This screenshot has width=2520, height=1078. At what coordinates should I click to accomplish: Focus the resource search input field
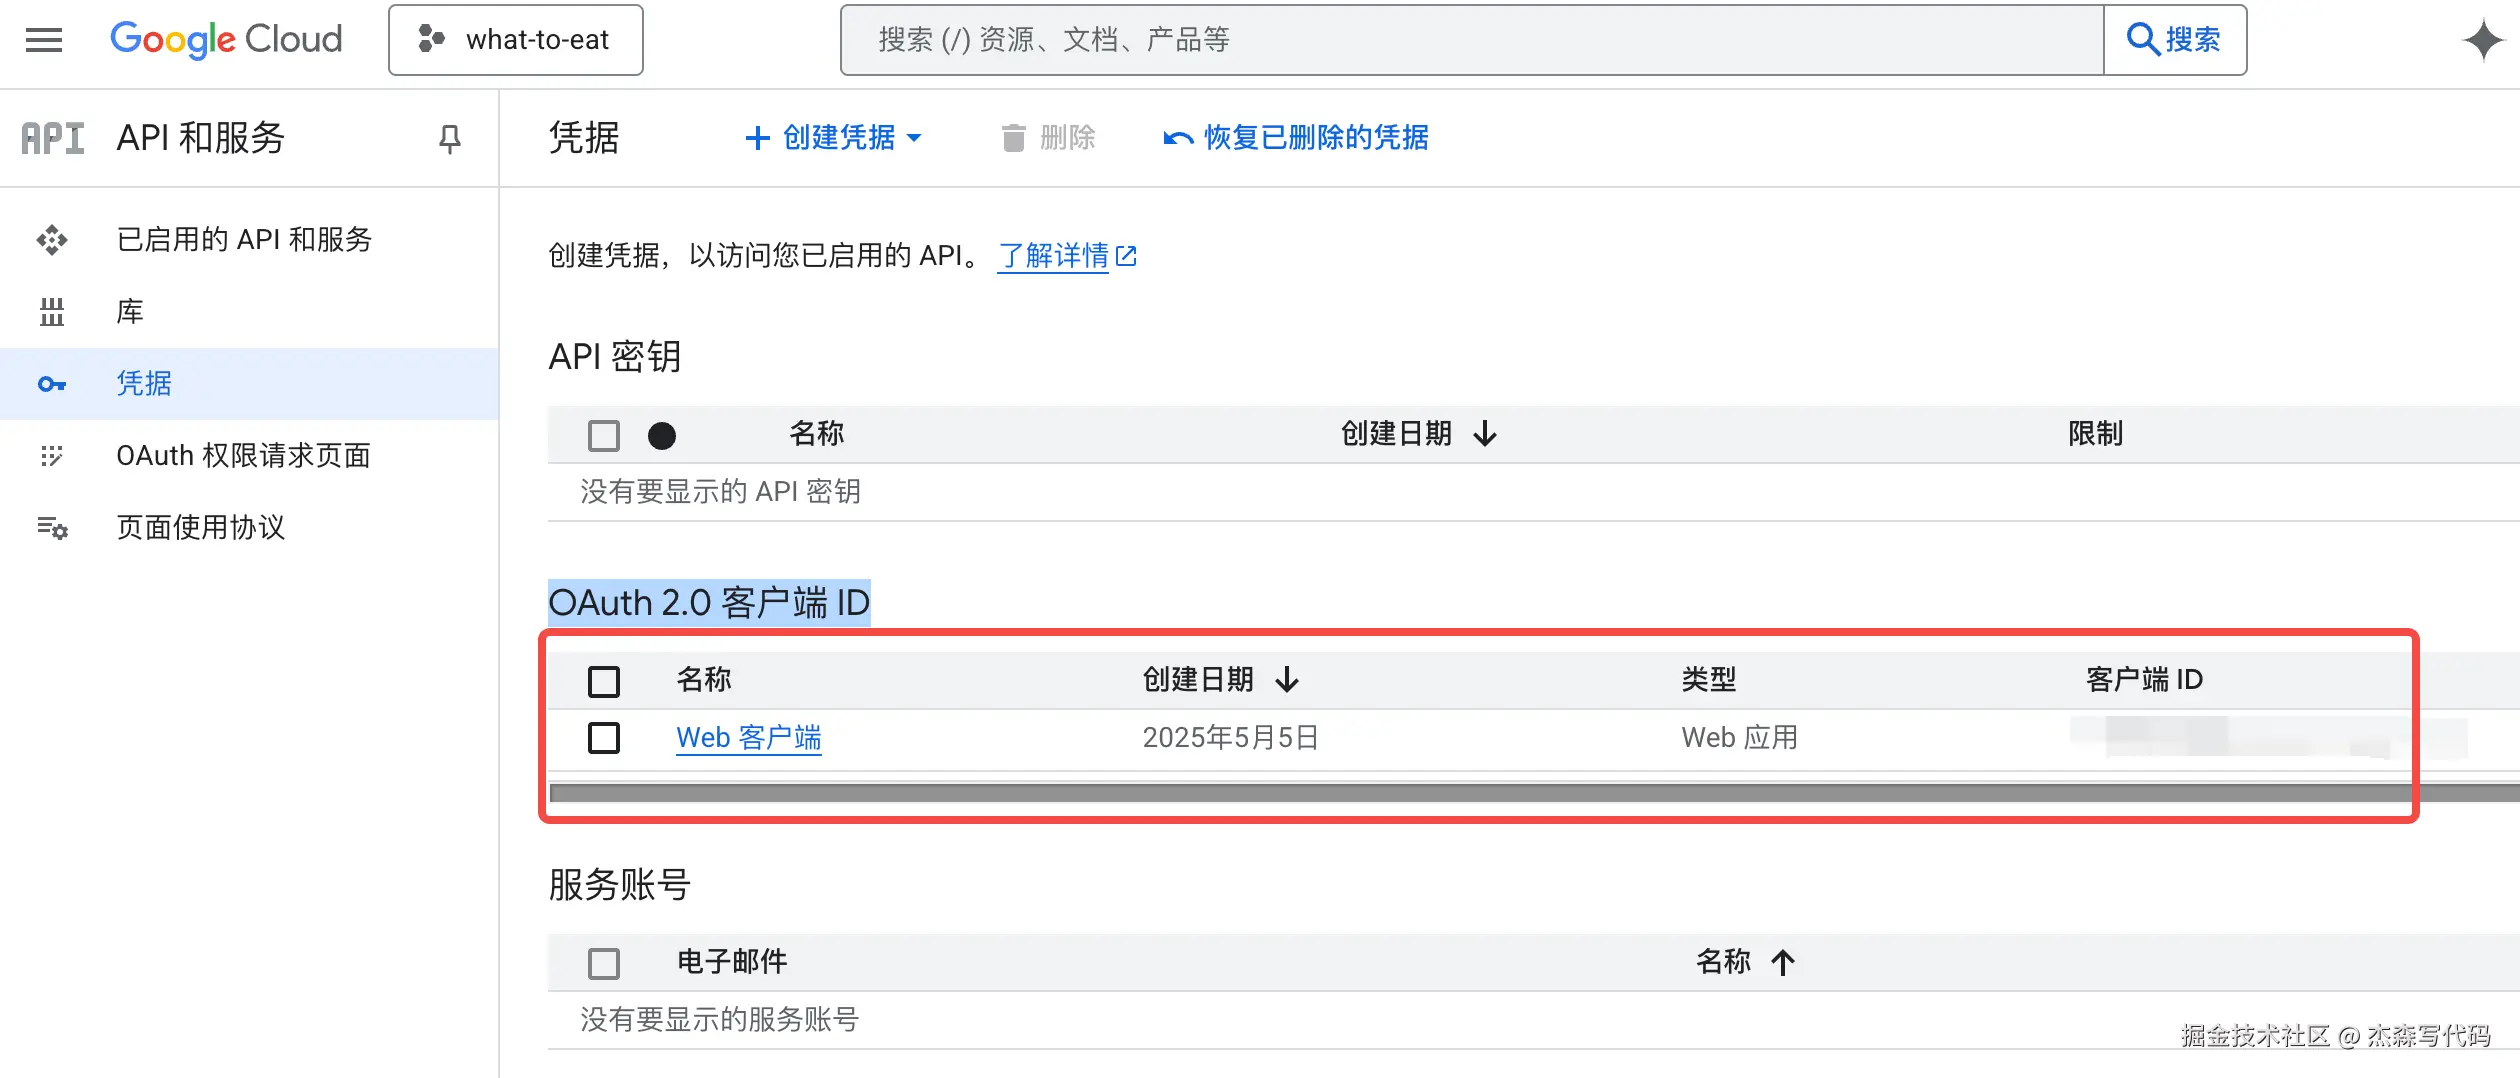(1472, 40)
